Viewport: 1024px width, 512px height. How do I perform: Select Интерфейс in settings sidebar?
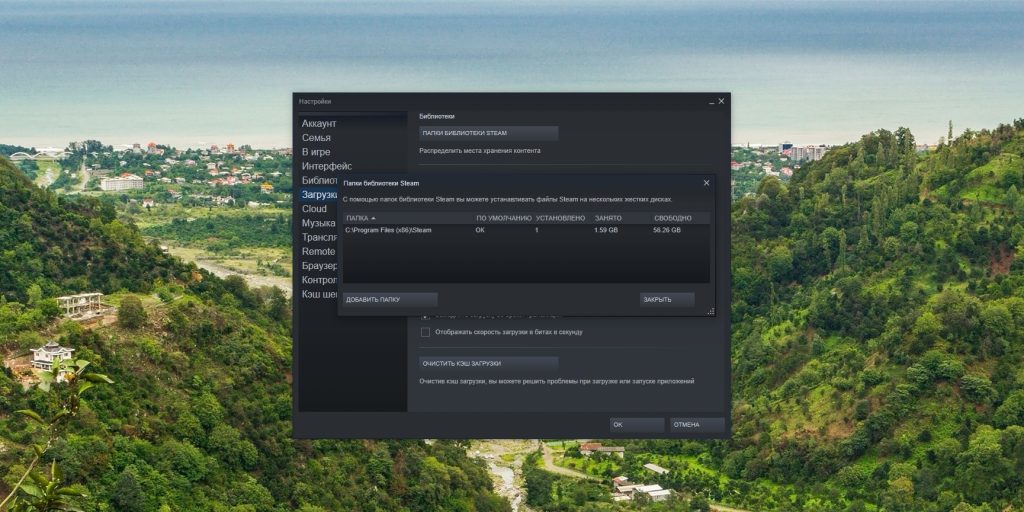(327, 166)
